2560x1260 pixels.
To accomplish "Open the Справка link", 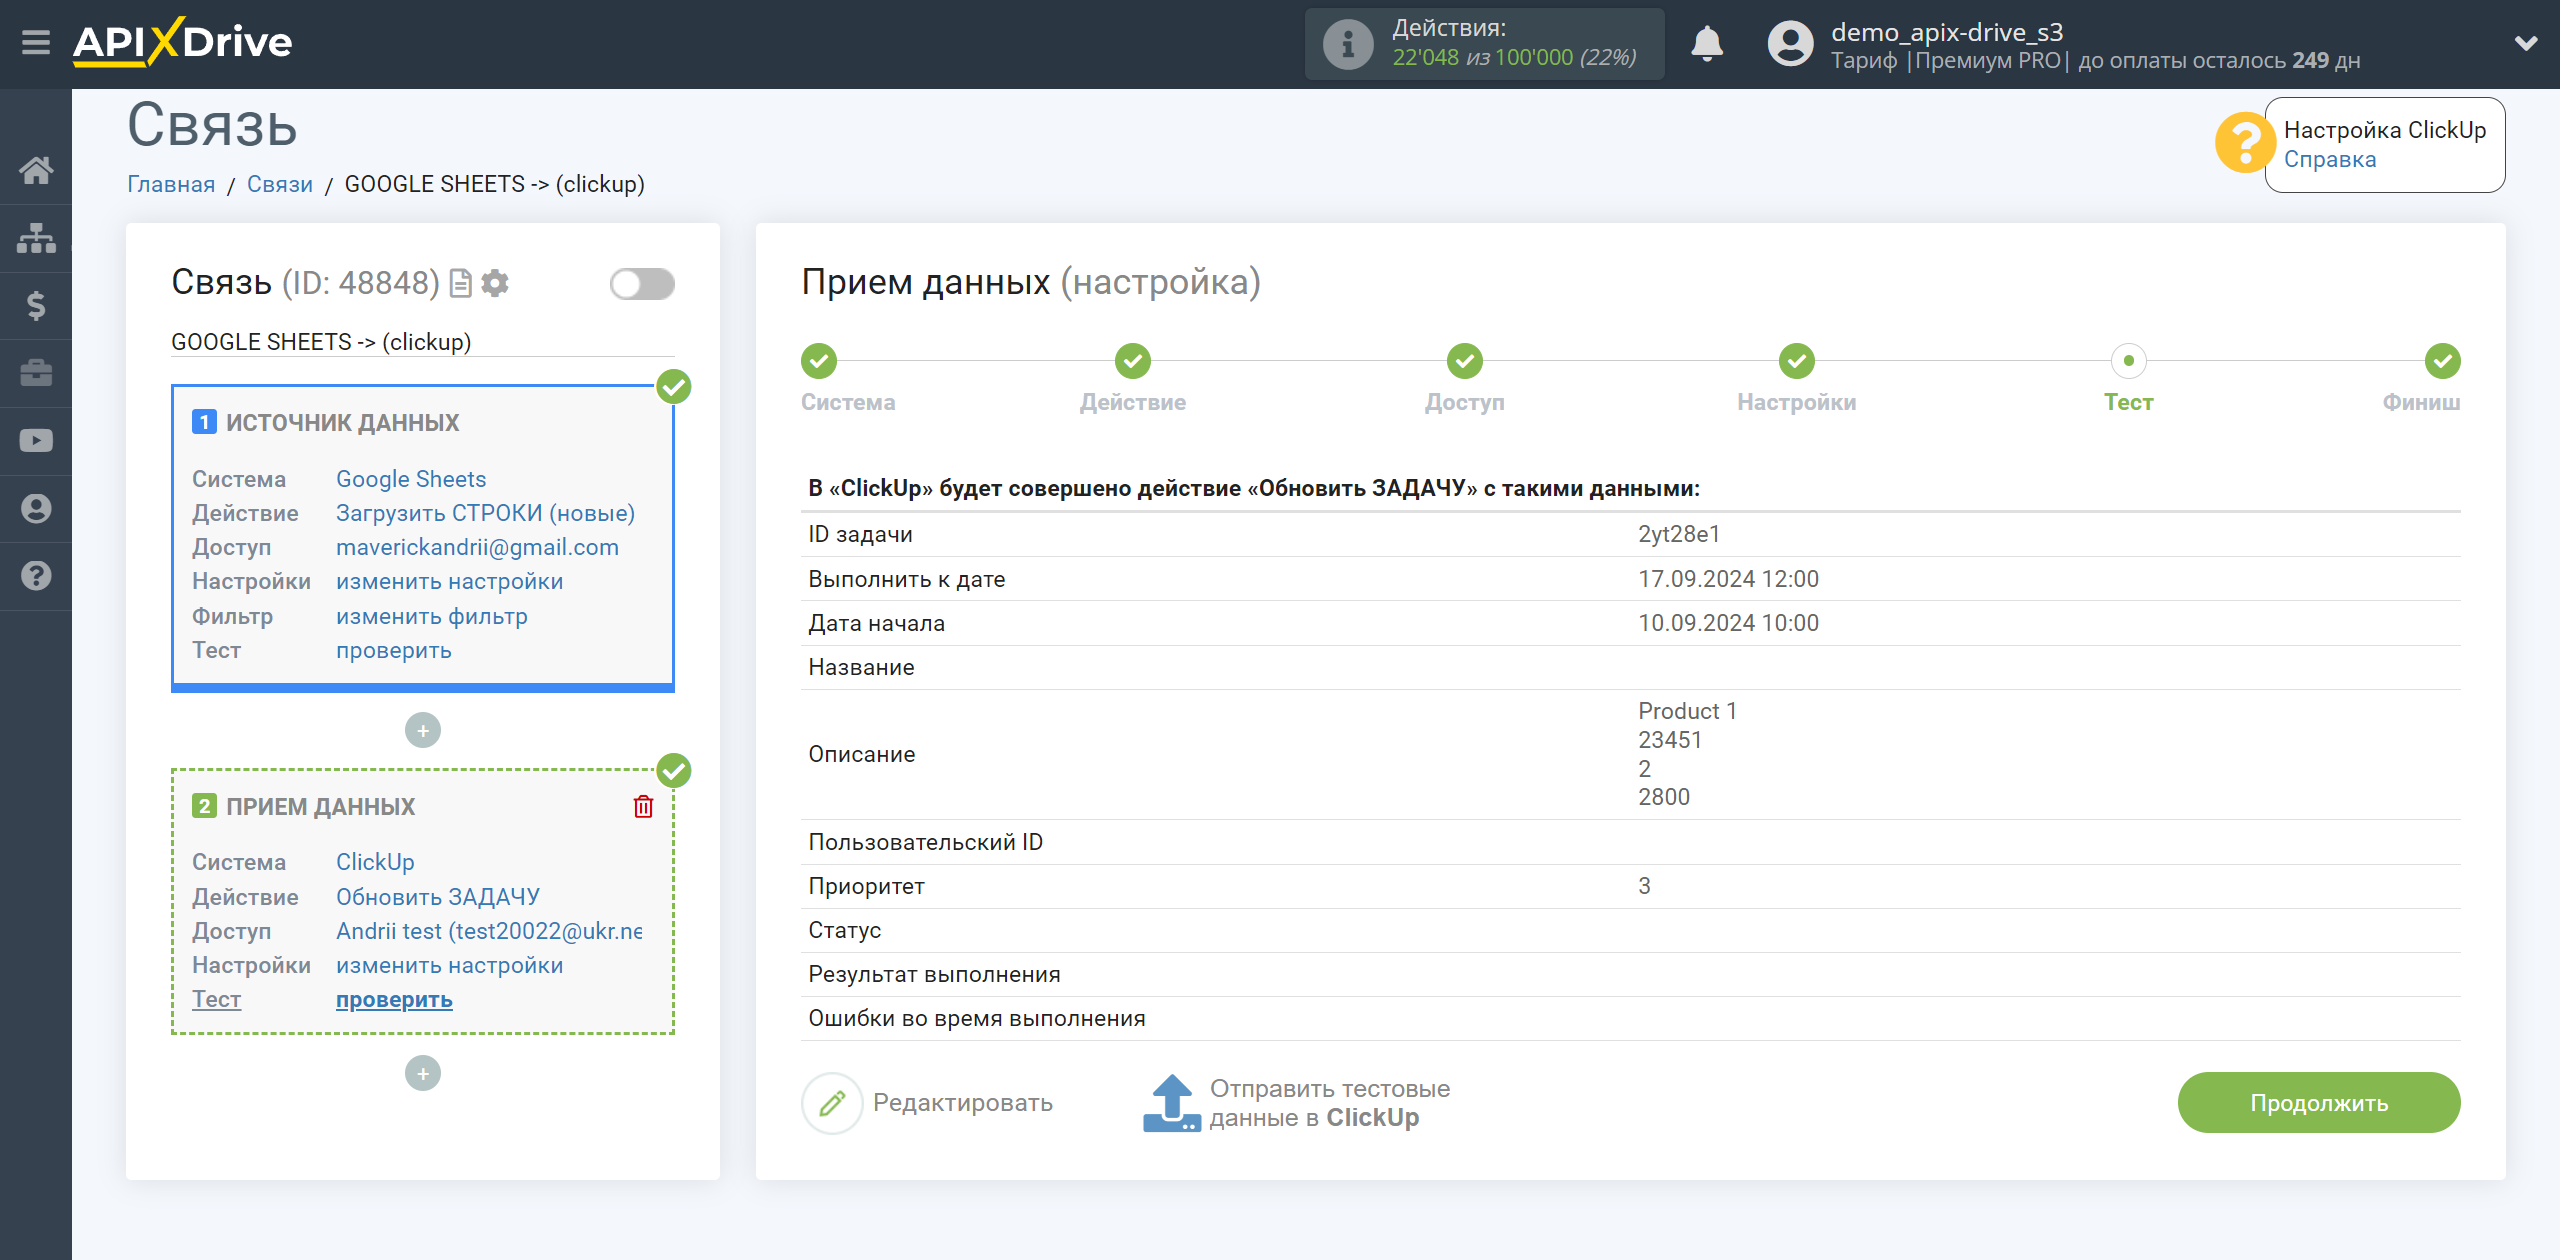I will pyautogui.click(x=2329, y=160).
